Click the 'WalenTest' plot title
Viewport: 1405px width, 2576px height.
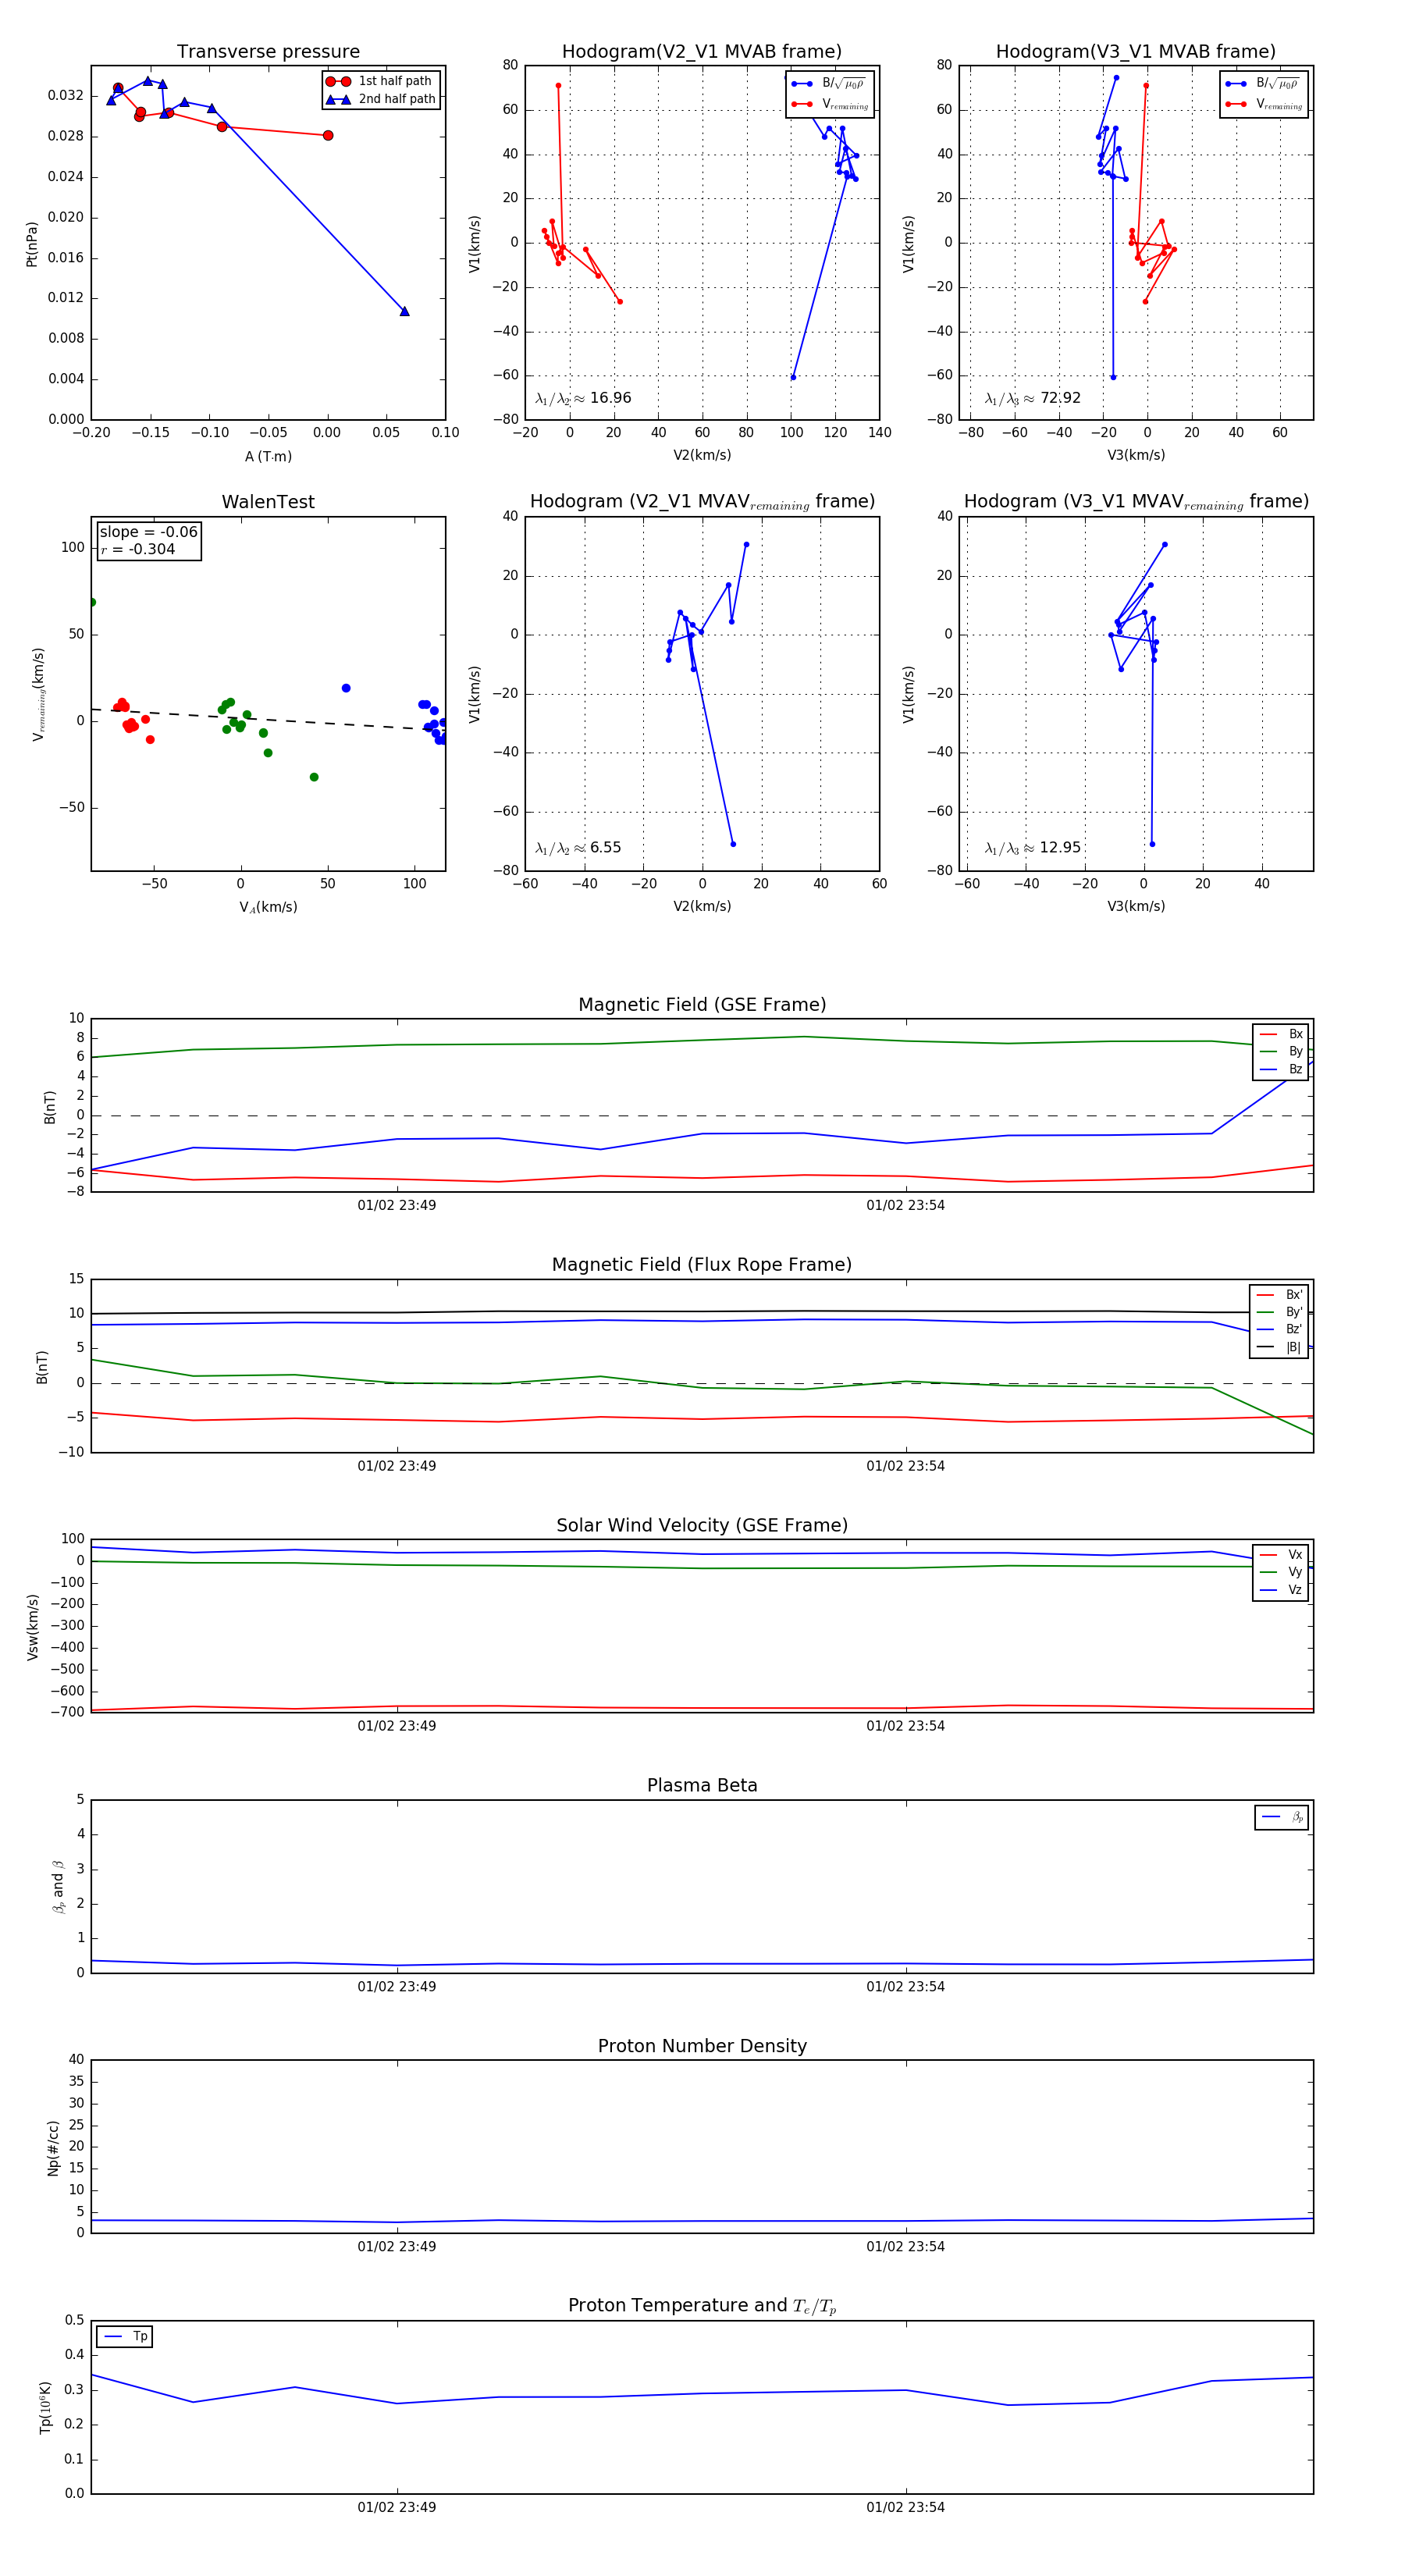pos(268,502)
